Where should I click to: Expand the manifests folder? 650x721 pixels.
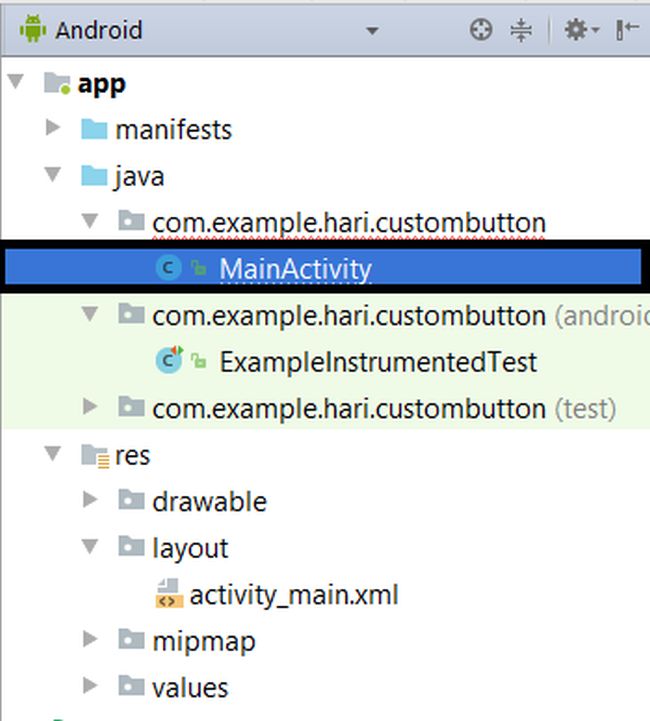53,129
